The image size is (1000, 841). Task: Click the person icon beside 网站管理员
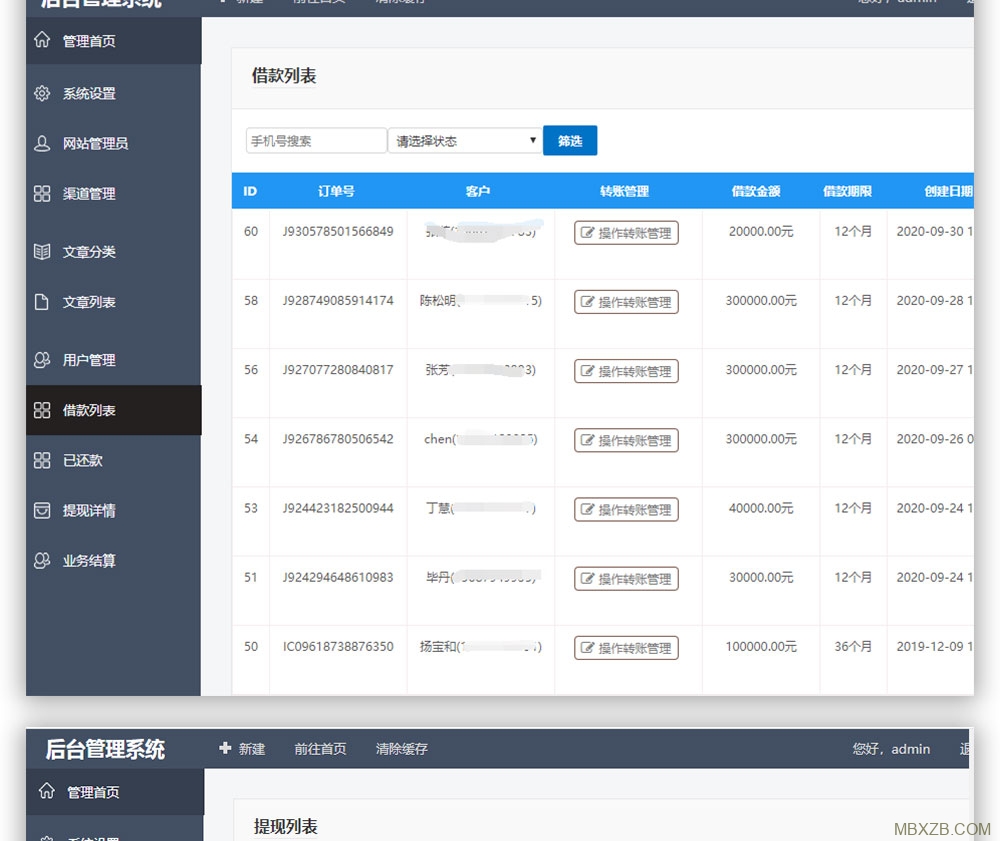(42, 143)
